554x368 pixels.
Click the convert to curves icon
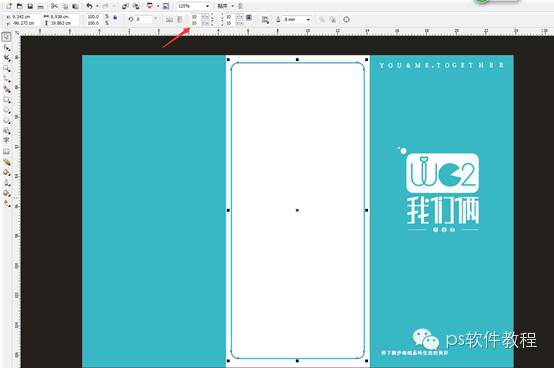(x=347, y=19)
